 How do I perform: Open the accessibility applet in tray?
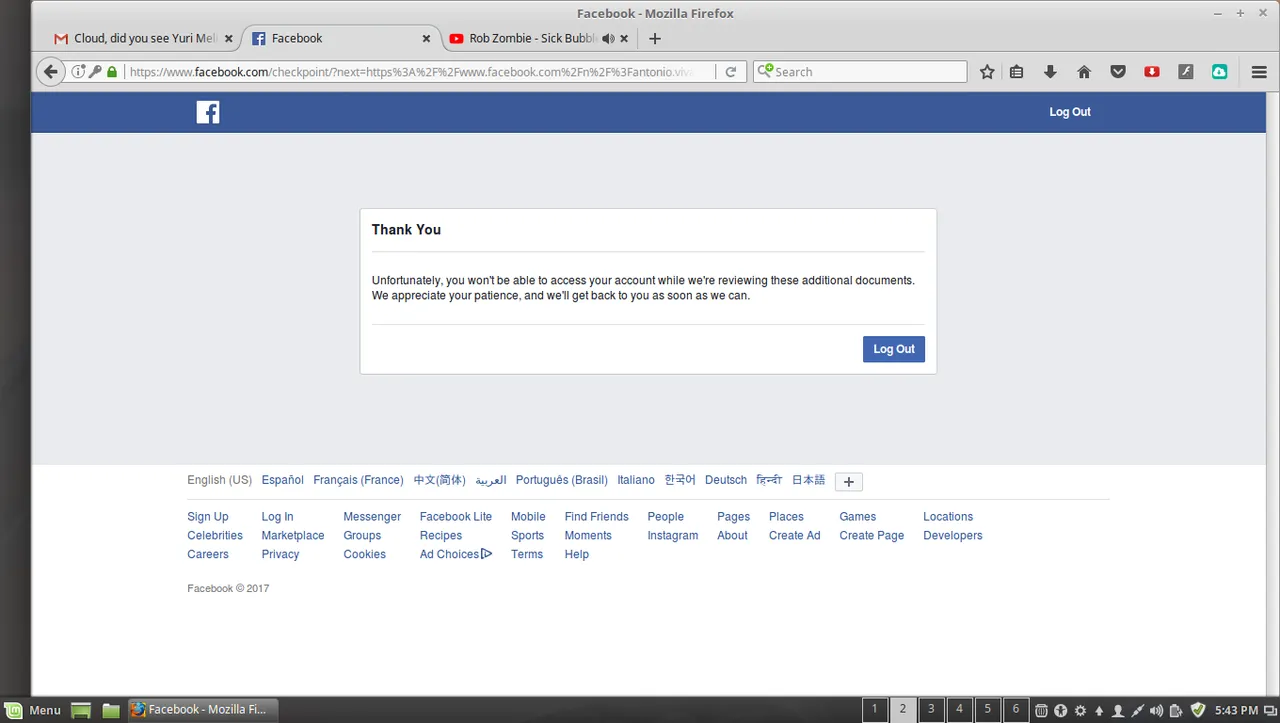[1061, 711]
